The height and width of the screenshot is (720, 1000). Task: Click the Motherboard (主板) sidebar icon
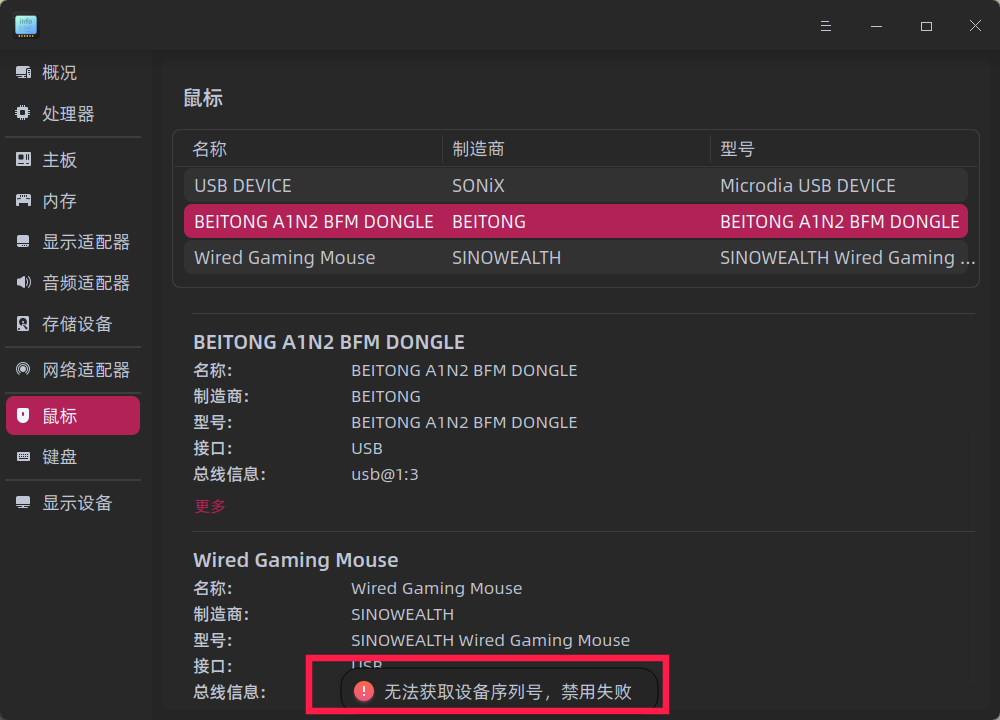(x=23, y=160)
